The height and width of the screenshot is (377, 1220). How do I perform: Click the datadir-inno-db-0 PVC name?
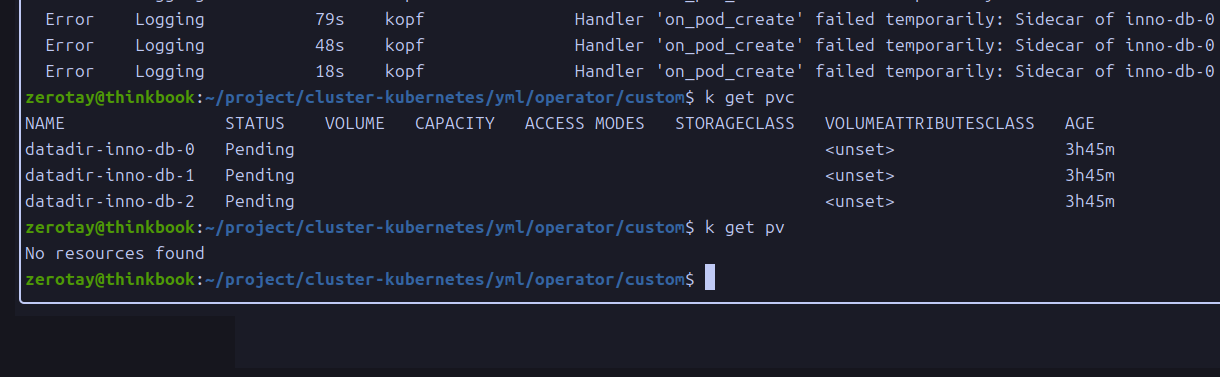tap(110, 149)
